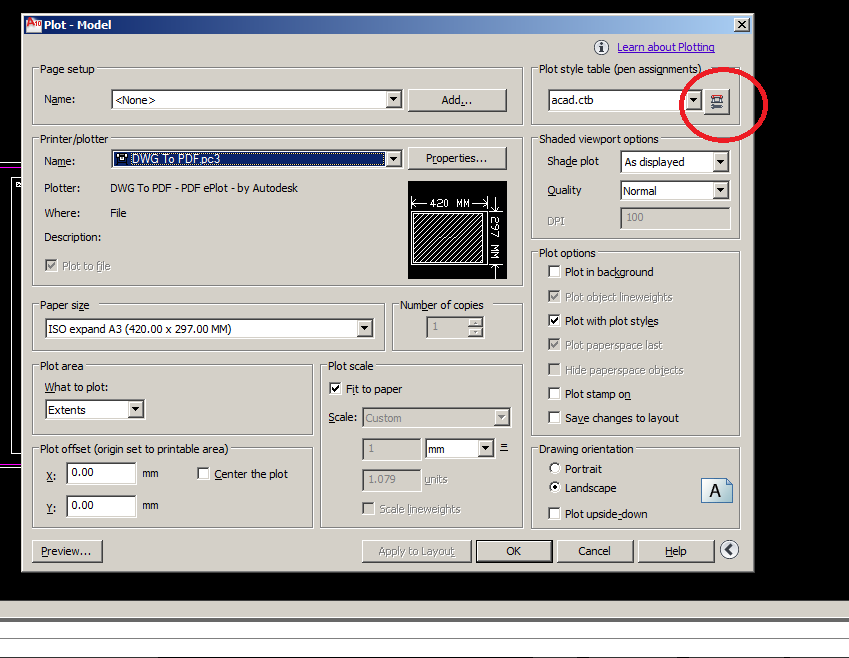The height and width of the screenshot is (658, 849).
Task: Expand the Printer/plotter Name dropdown
Action: 394,159
